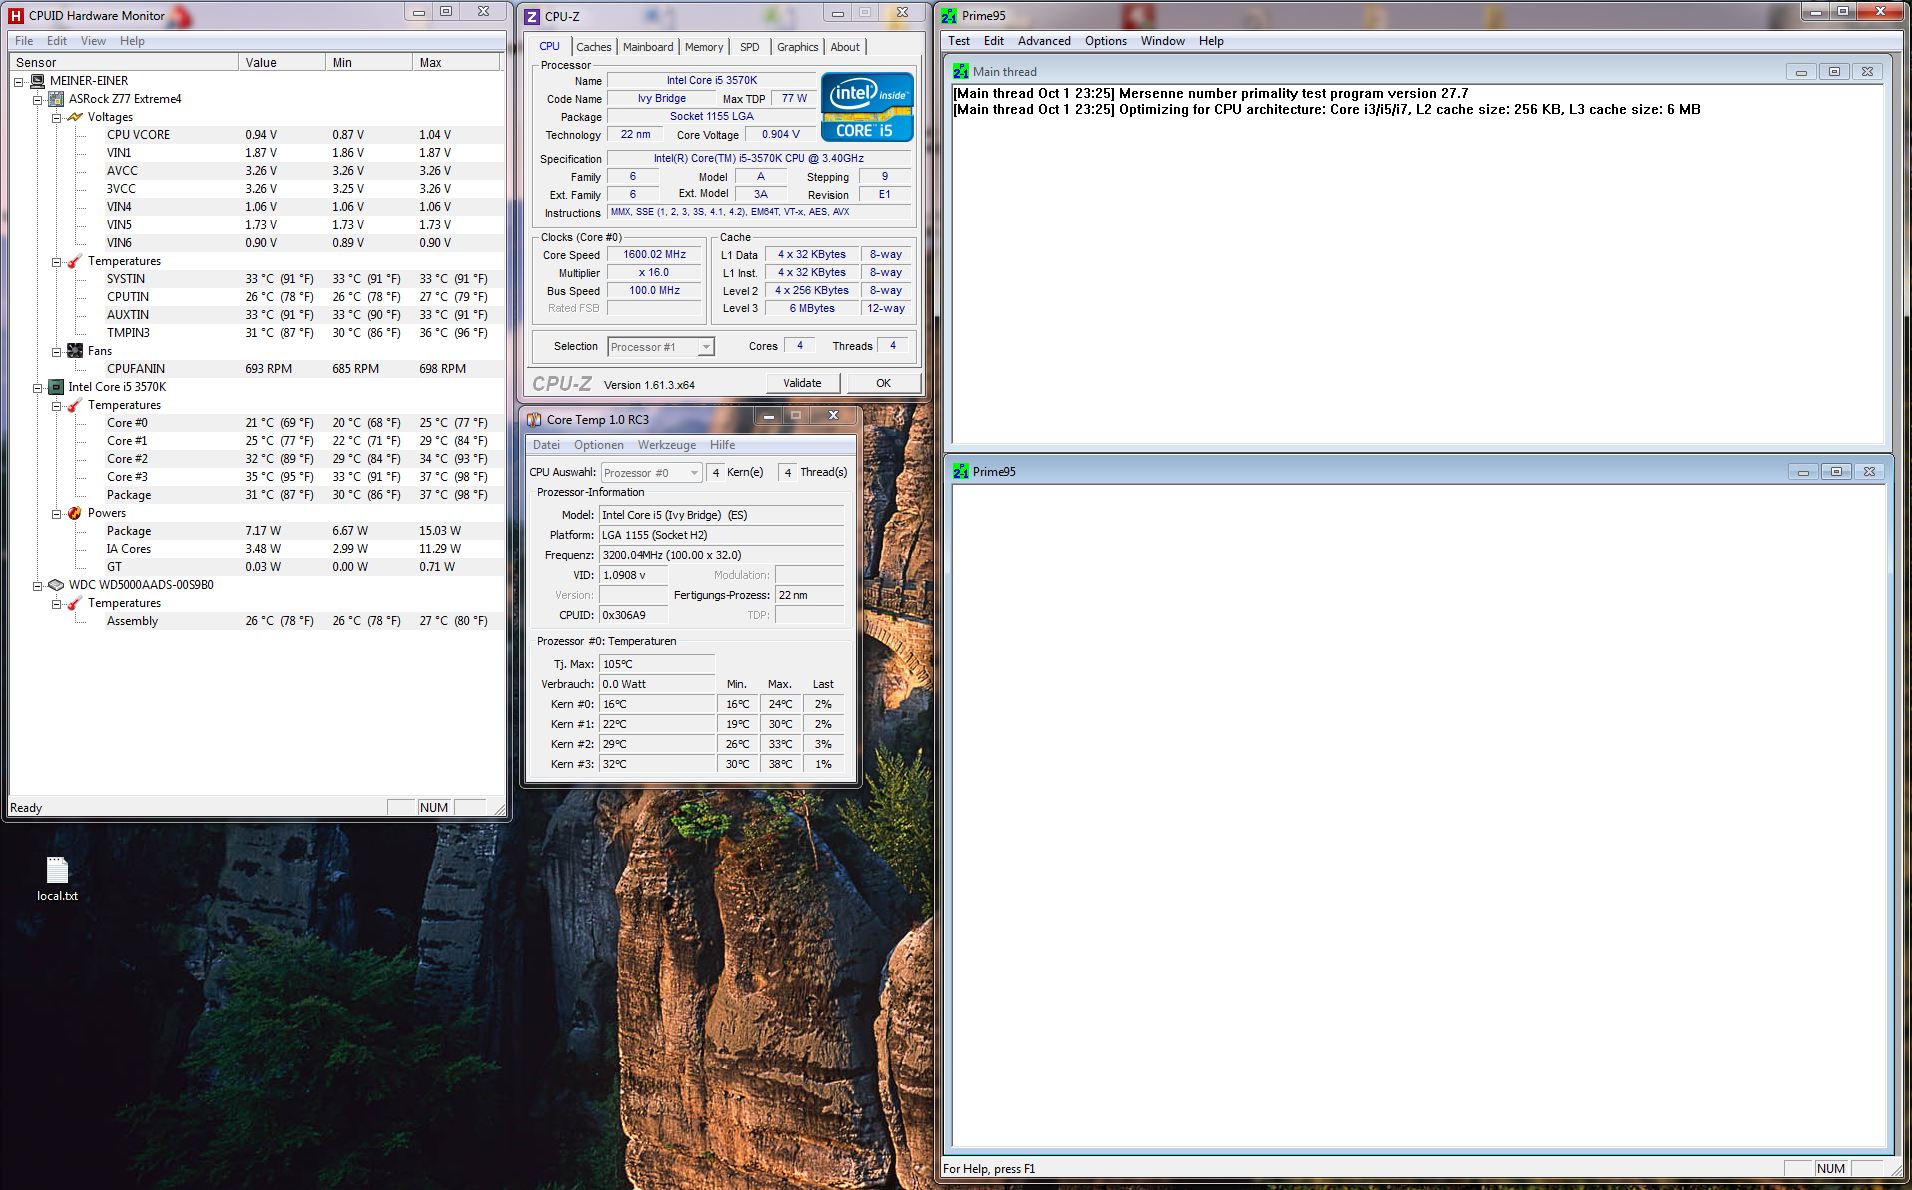Click the thermometer icon under ASRock Temperatures
Image resolution: width=1912 pixels, height=1190 pixels.
pos(75,261)
